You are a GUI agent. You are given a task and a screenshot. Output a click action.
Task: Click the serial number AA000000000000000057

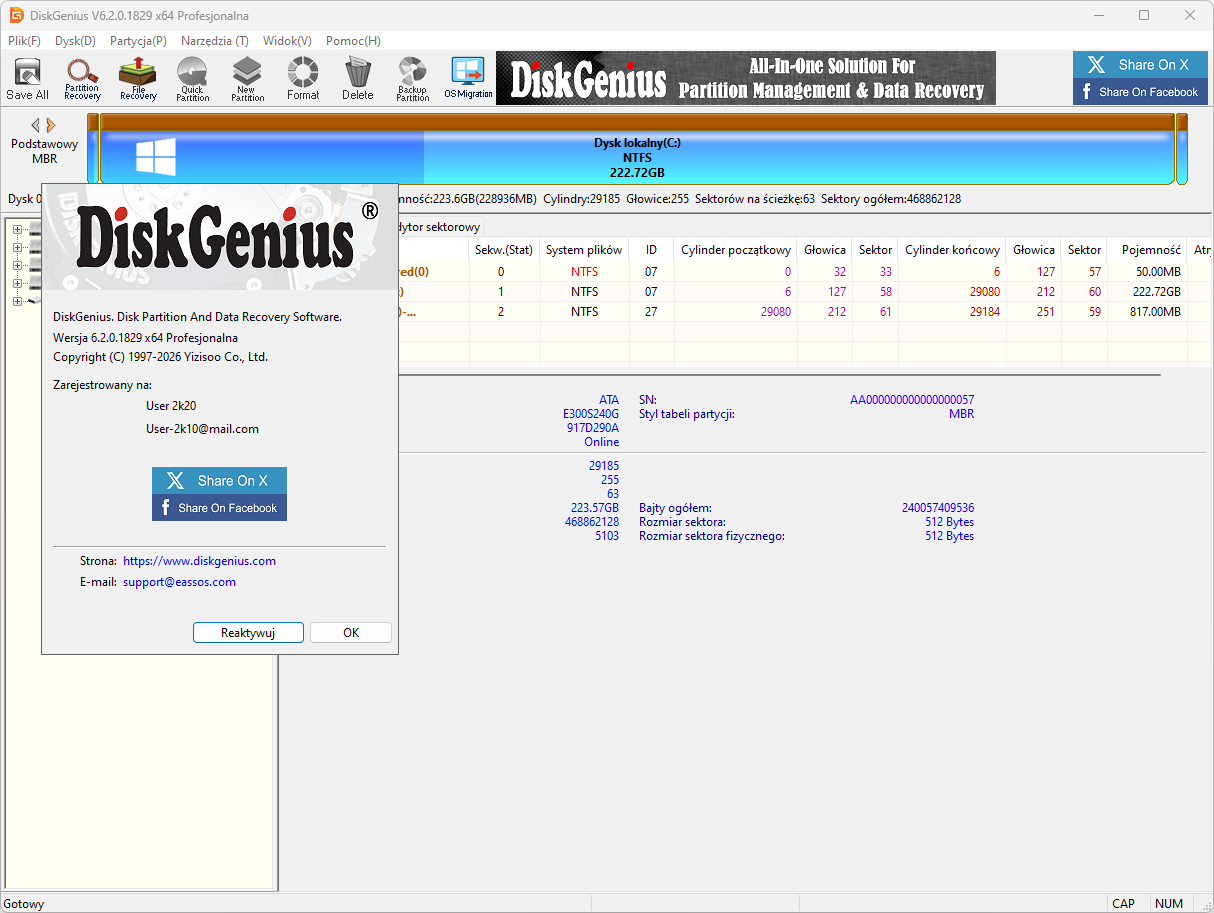click(912, 400)
